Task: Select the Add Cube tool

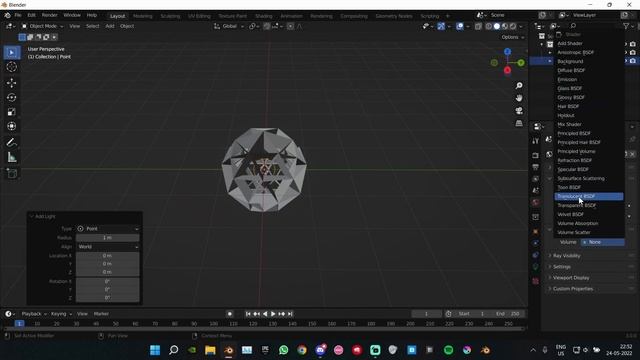Action: (x=11, y=173)
